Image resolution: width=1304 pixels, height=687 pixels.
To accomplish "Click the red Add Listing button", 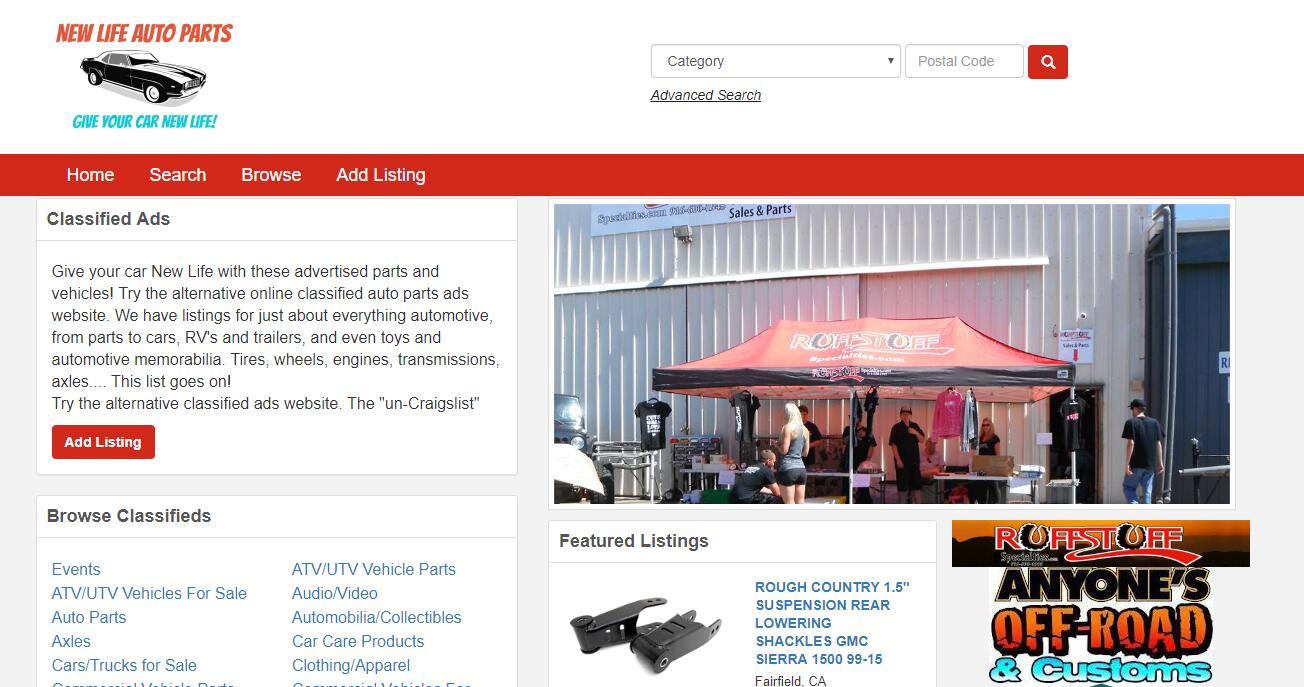I will (103, 442).
